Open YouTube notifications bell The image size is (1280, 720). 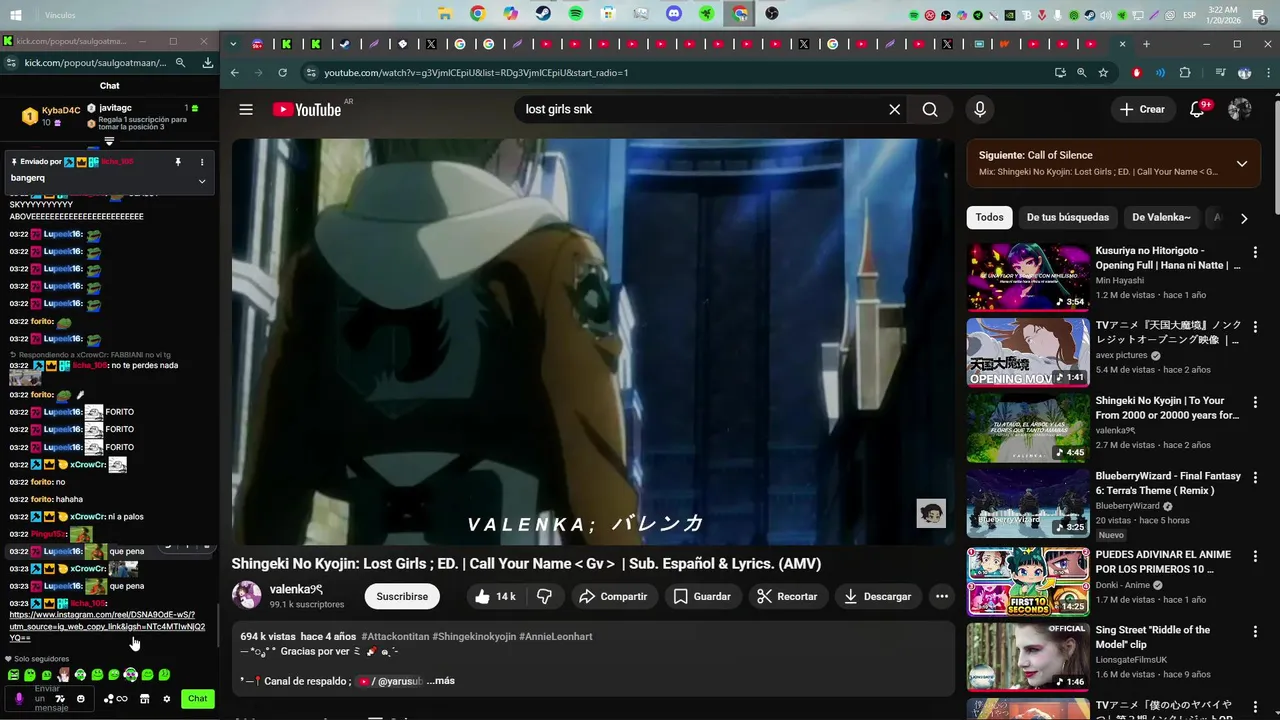[1197, 109]
